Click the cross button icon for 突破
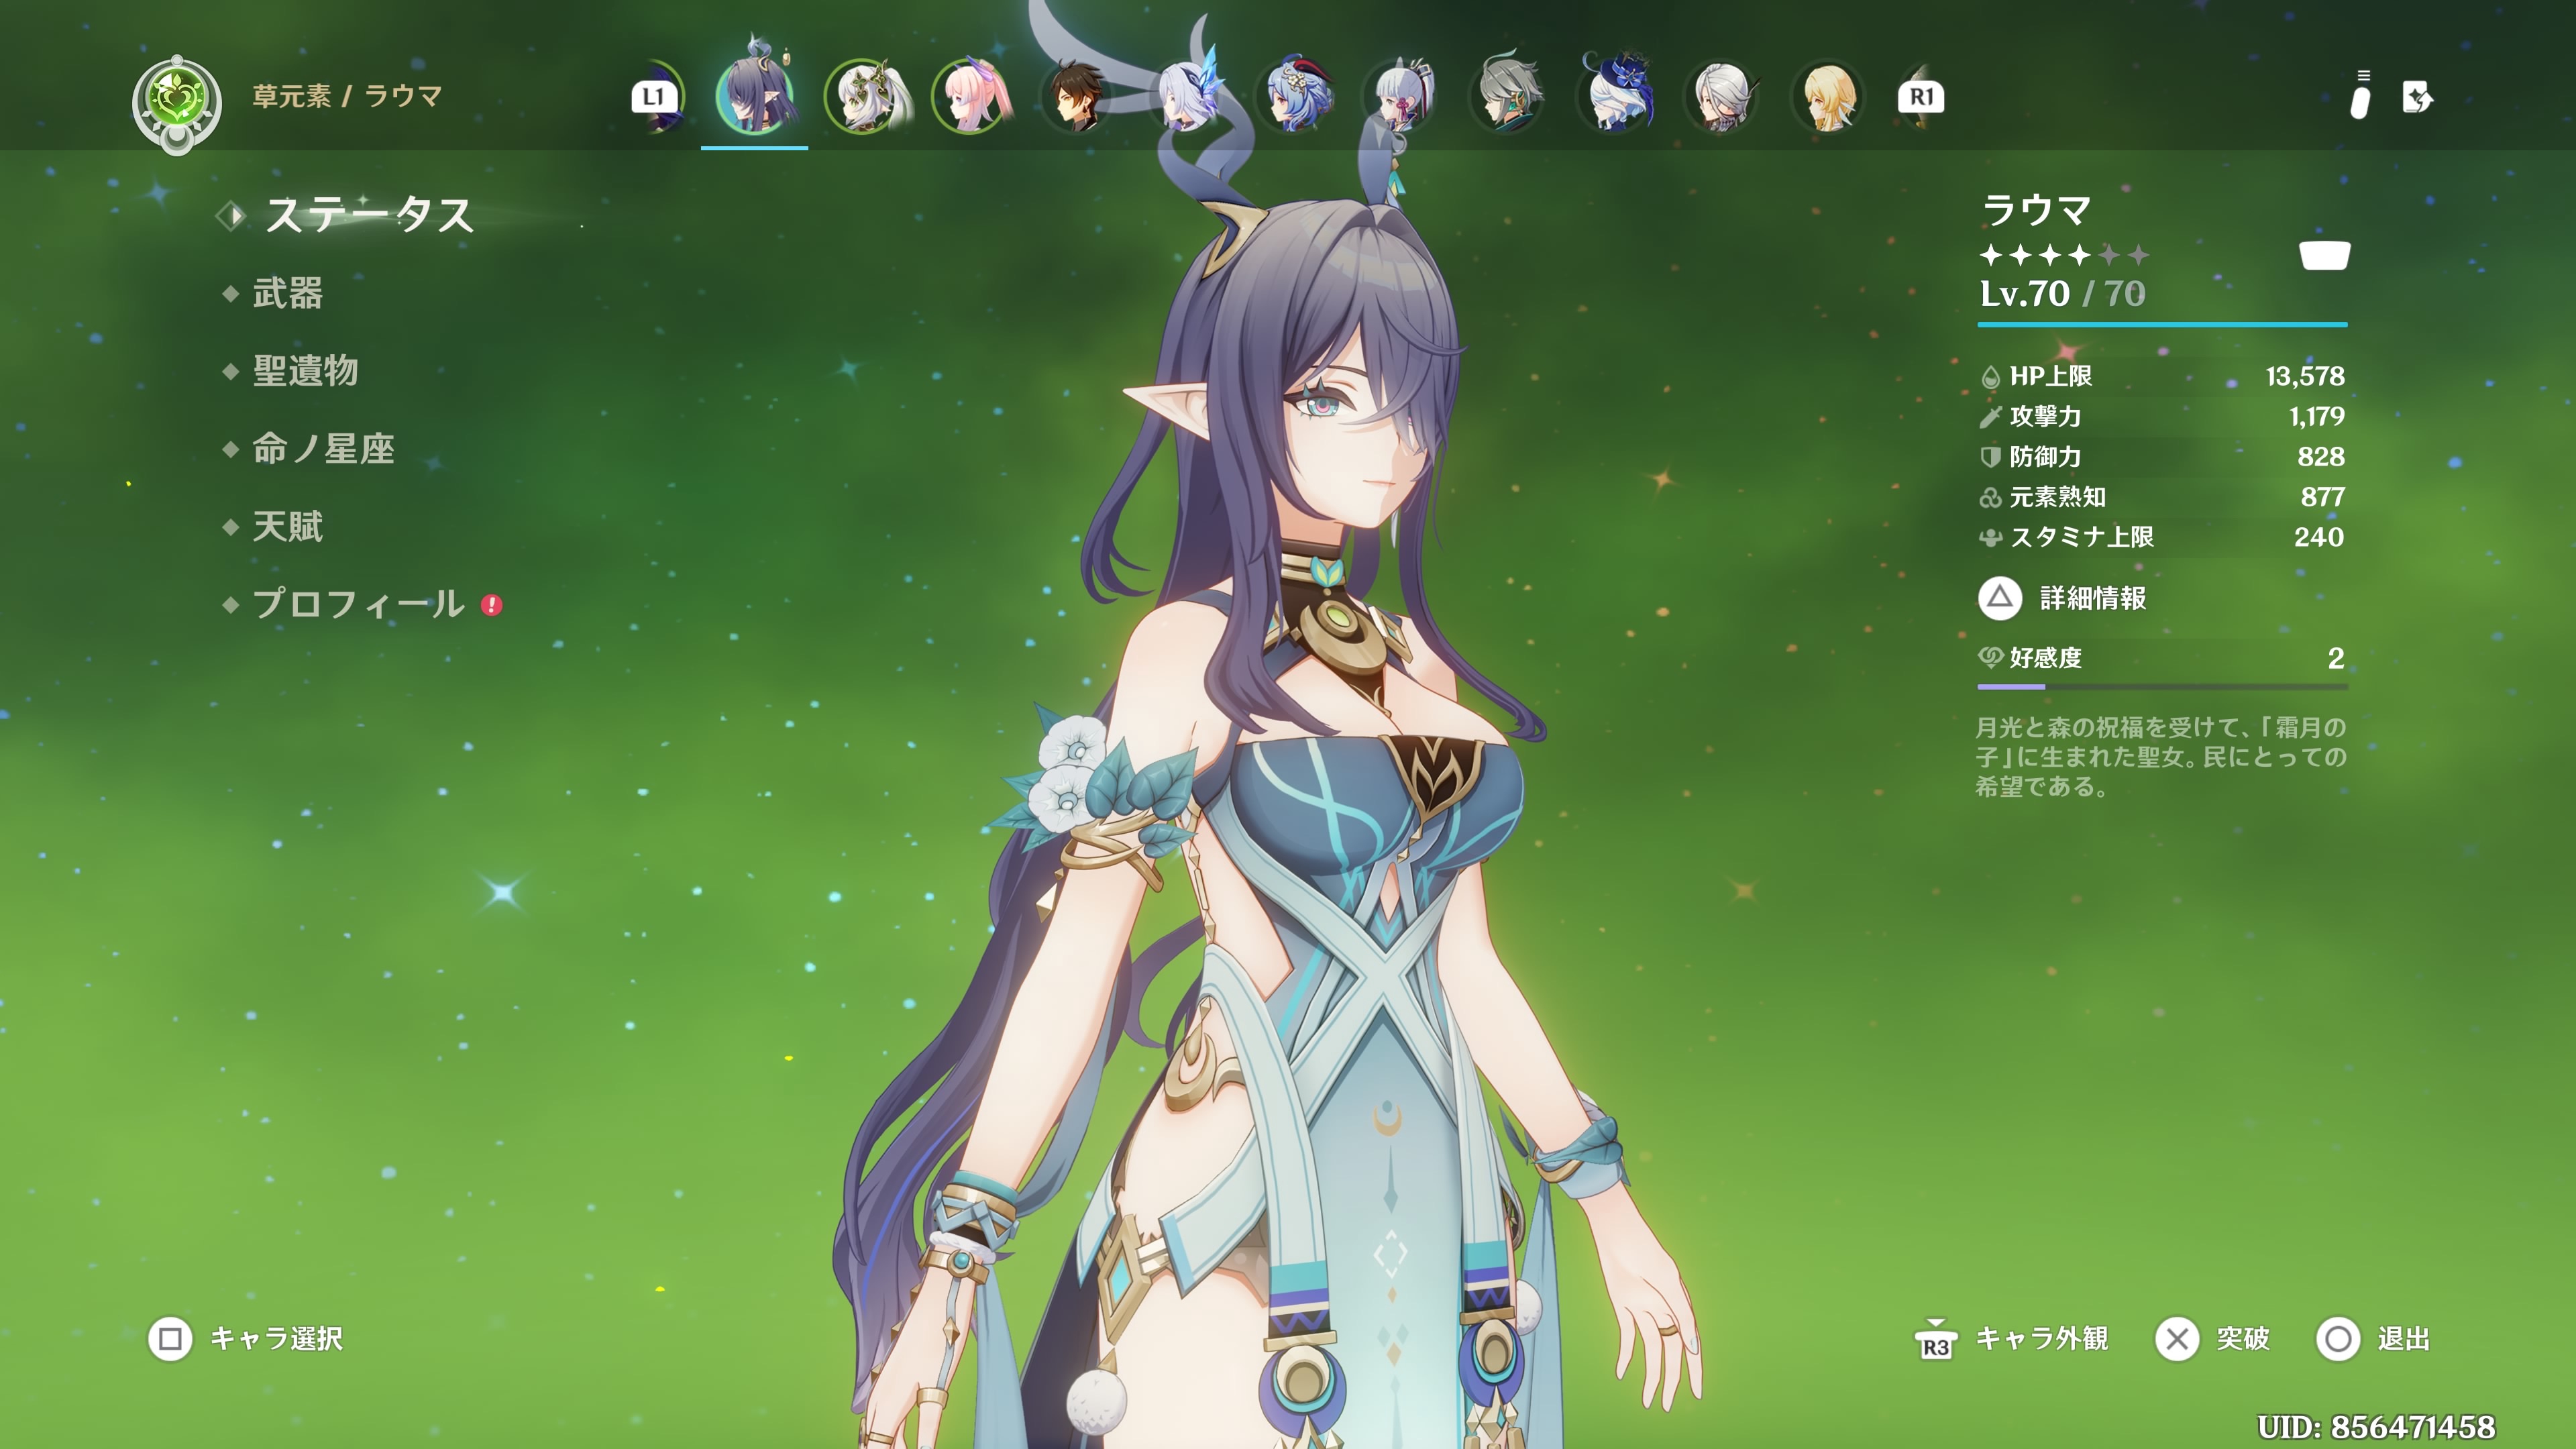Screen dimensions: 2576x1449 pos(2177,1339)
